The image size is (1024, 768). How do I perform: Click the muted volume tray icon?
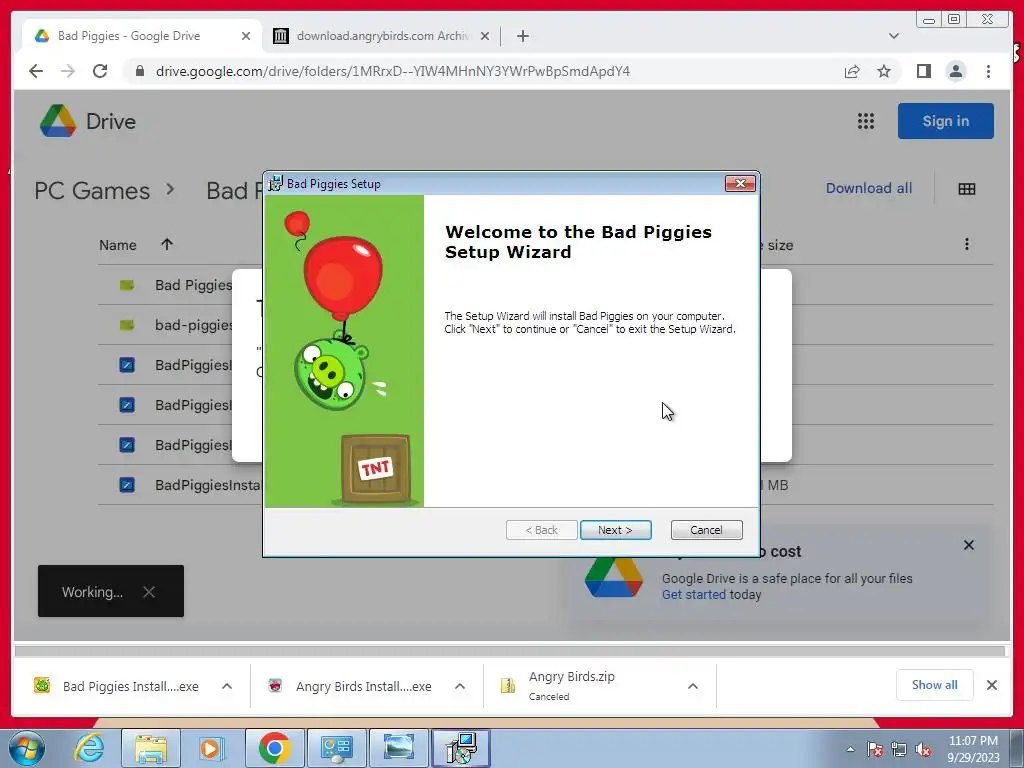[x=923, y=749]
